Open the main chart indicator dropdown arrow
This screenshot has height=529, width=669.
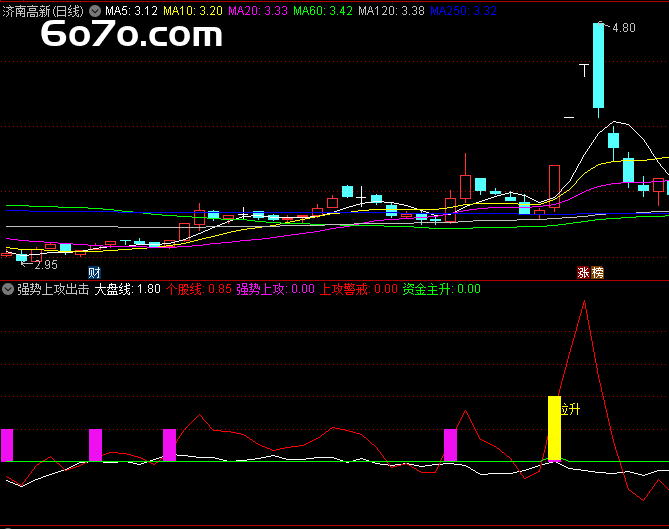[x=95, y=11]
